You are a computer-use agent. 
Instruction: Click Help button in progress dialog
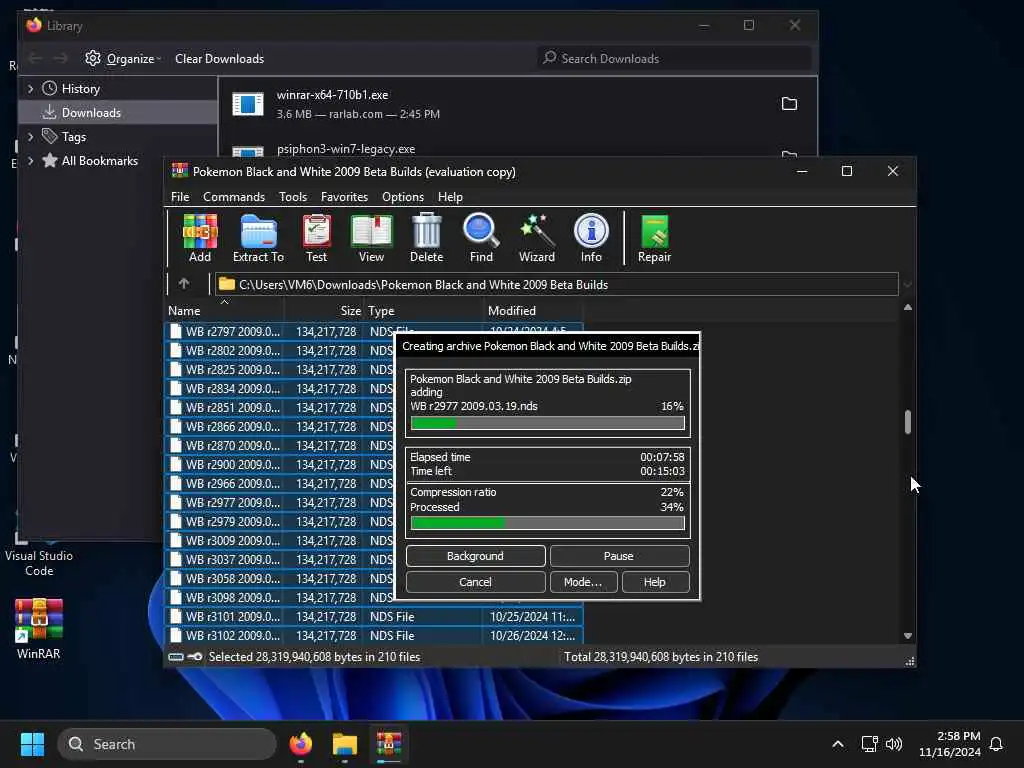[655, 582]
